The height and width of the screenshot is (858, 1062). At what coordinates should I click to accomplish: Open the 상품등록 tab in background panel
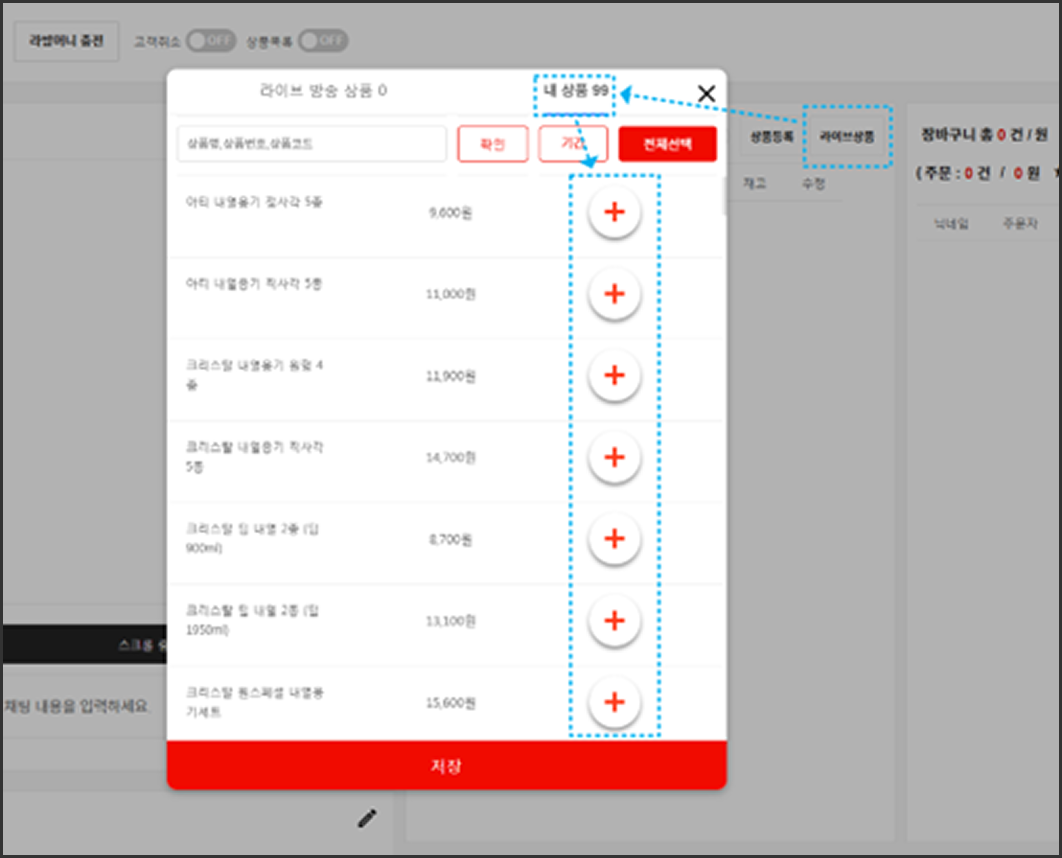[x=771, y=137]
